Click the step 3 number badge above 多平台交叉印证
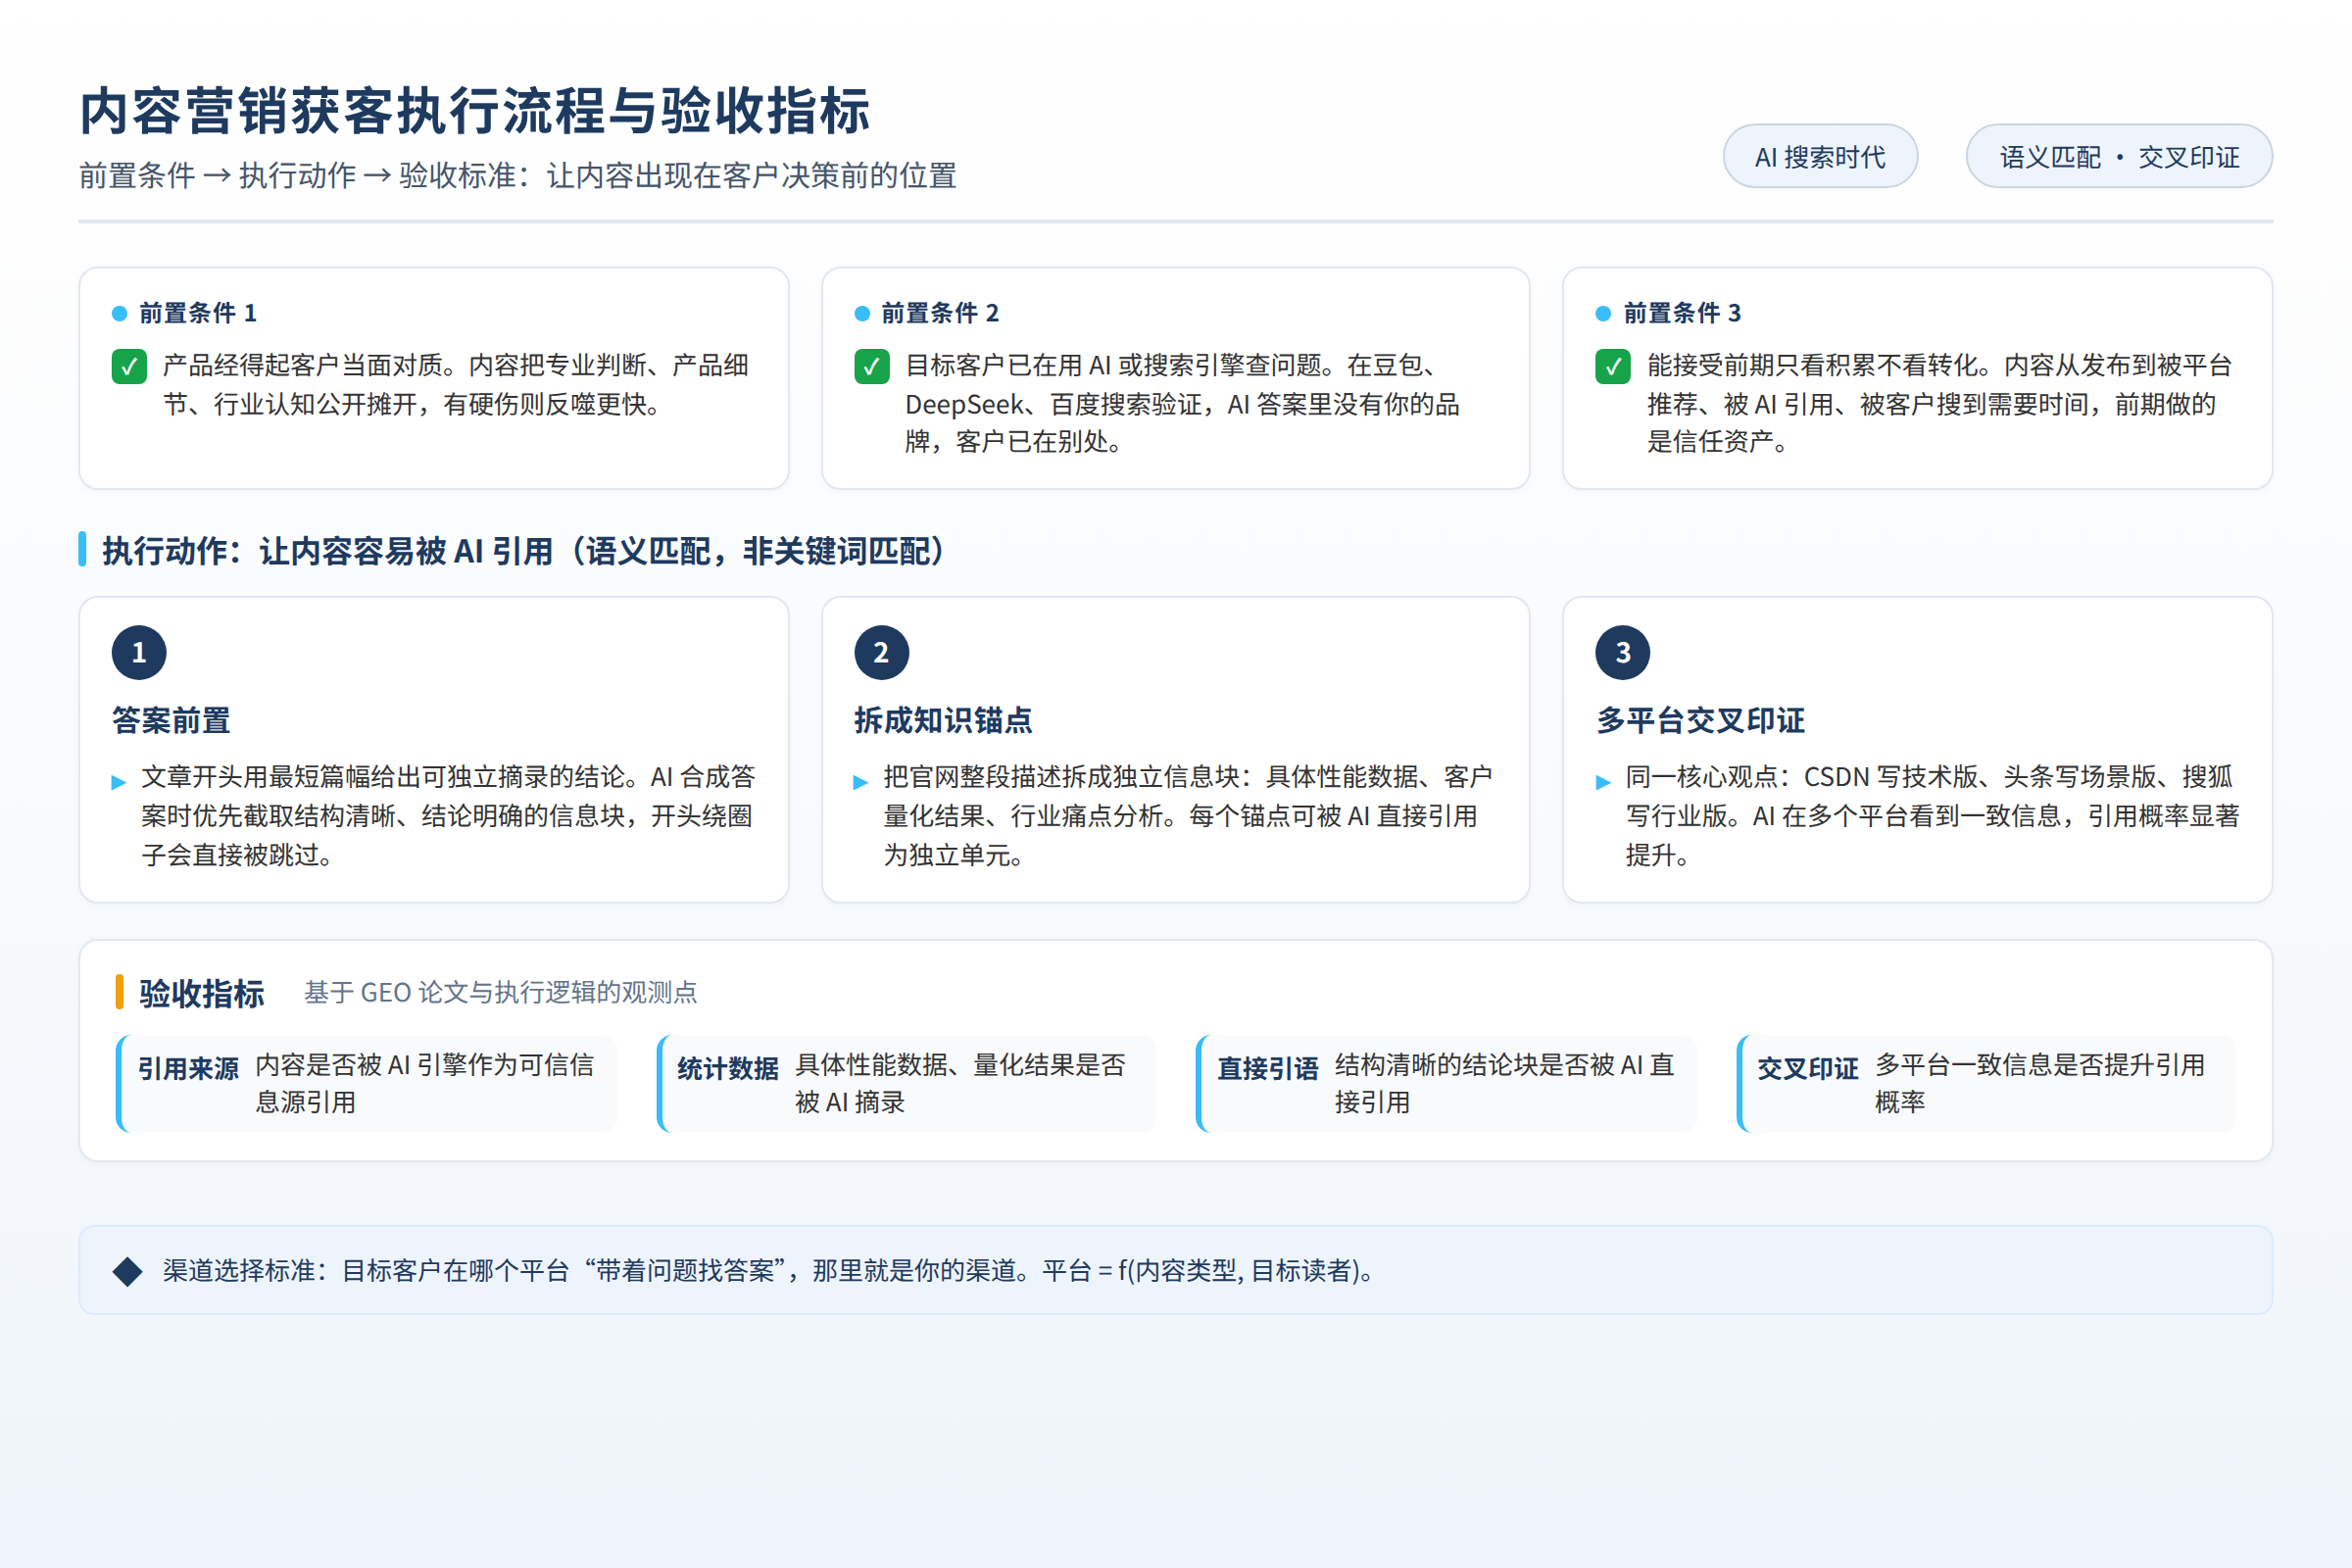The width and height of the screenshot is (2352, 1568). click(x=1622, y=652)
